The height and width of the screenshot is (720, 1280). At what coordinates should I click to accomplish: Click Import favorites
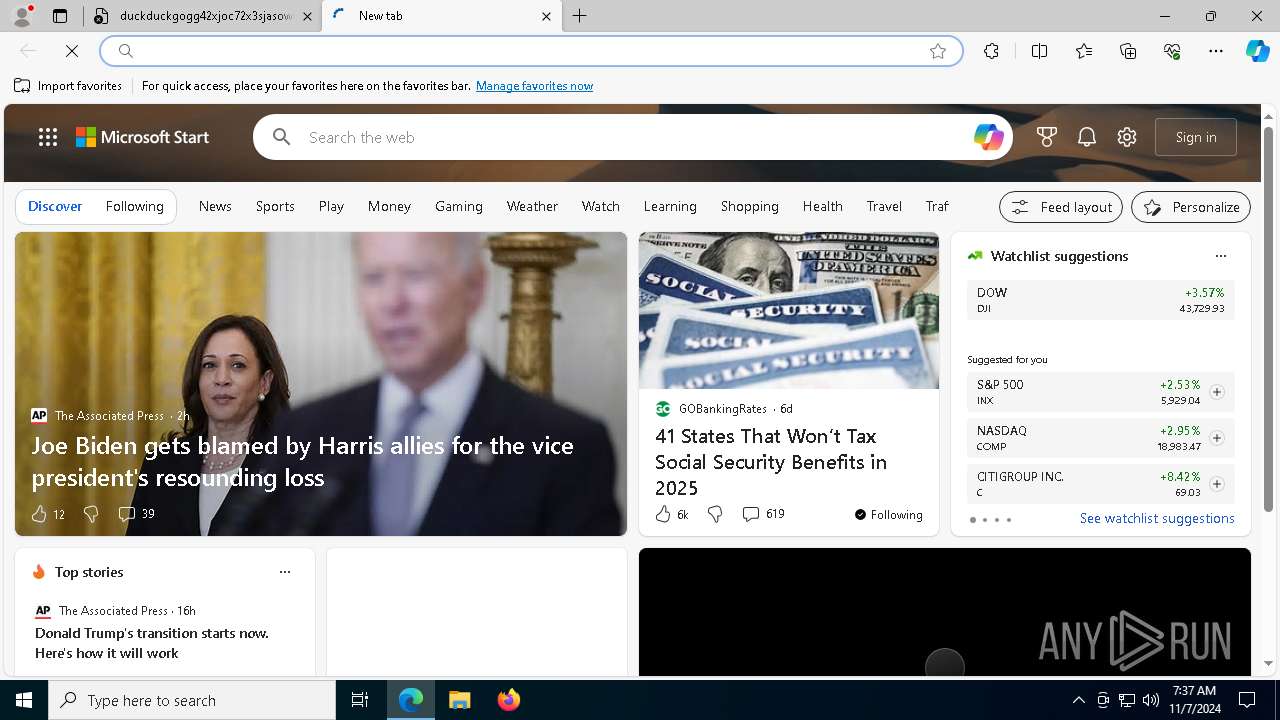(68, 86)
